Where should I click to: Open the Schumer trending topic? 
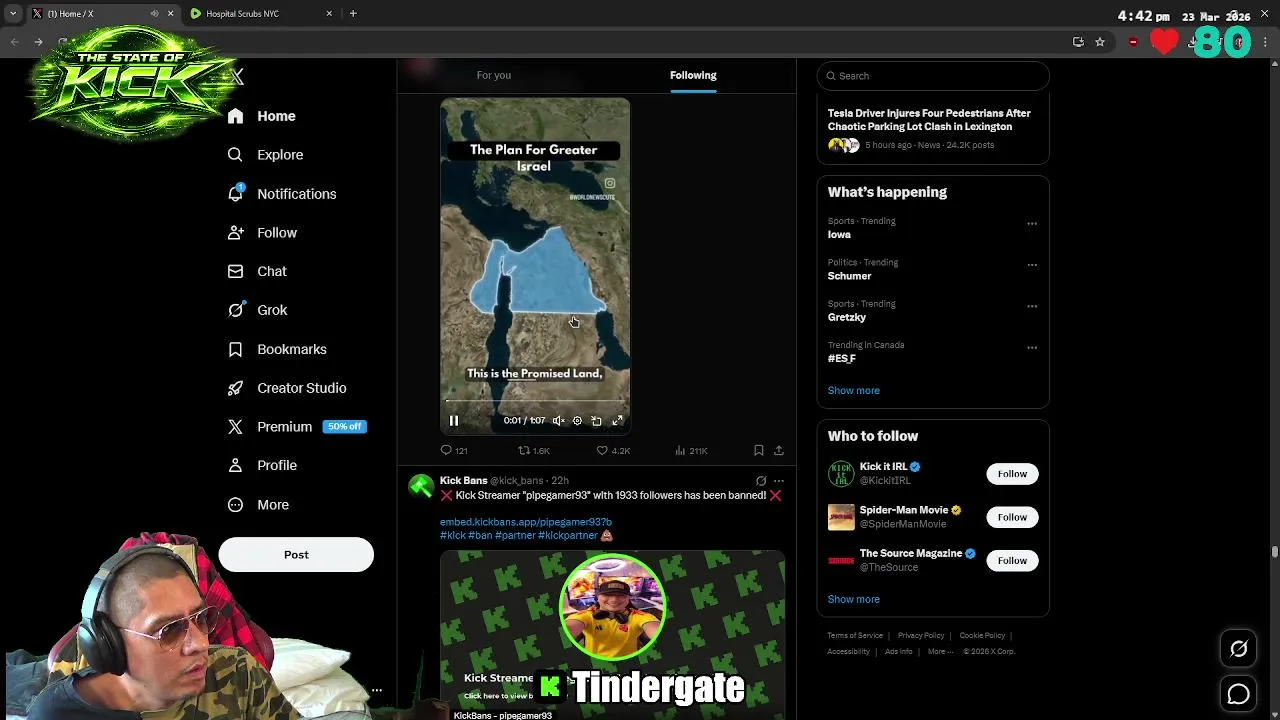[849, 276]
